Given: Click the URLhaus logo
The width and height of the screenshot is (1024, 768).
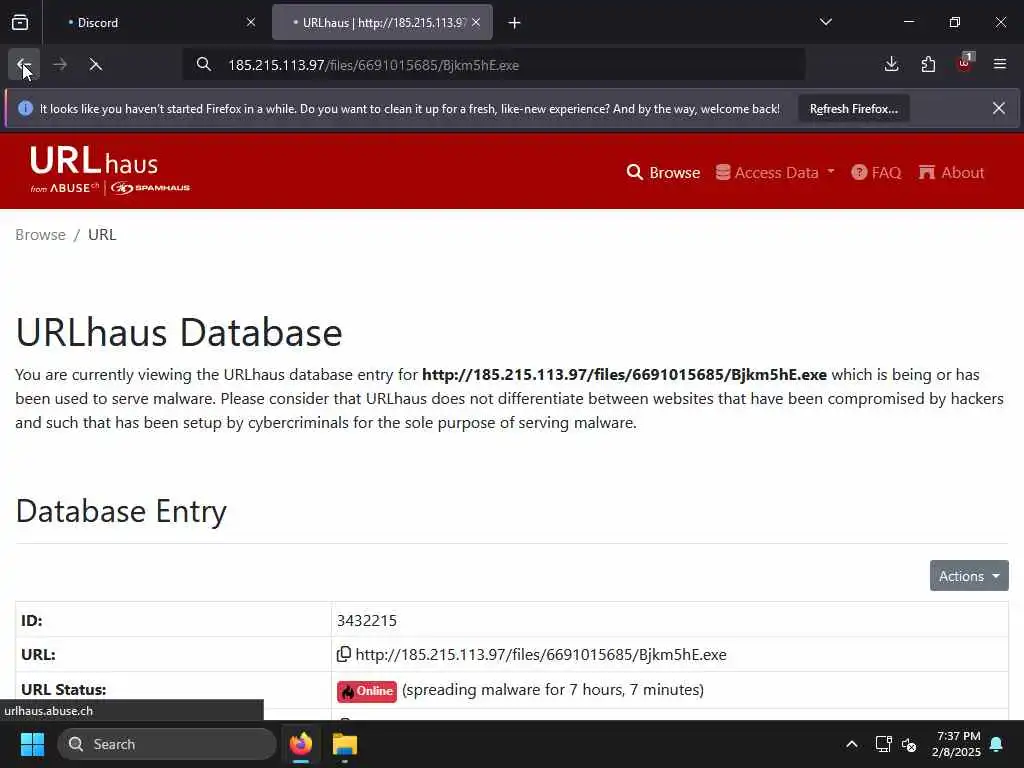Looking at the screenshot, I should tap(110, 170).
